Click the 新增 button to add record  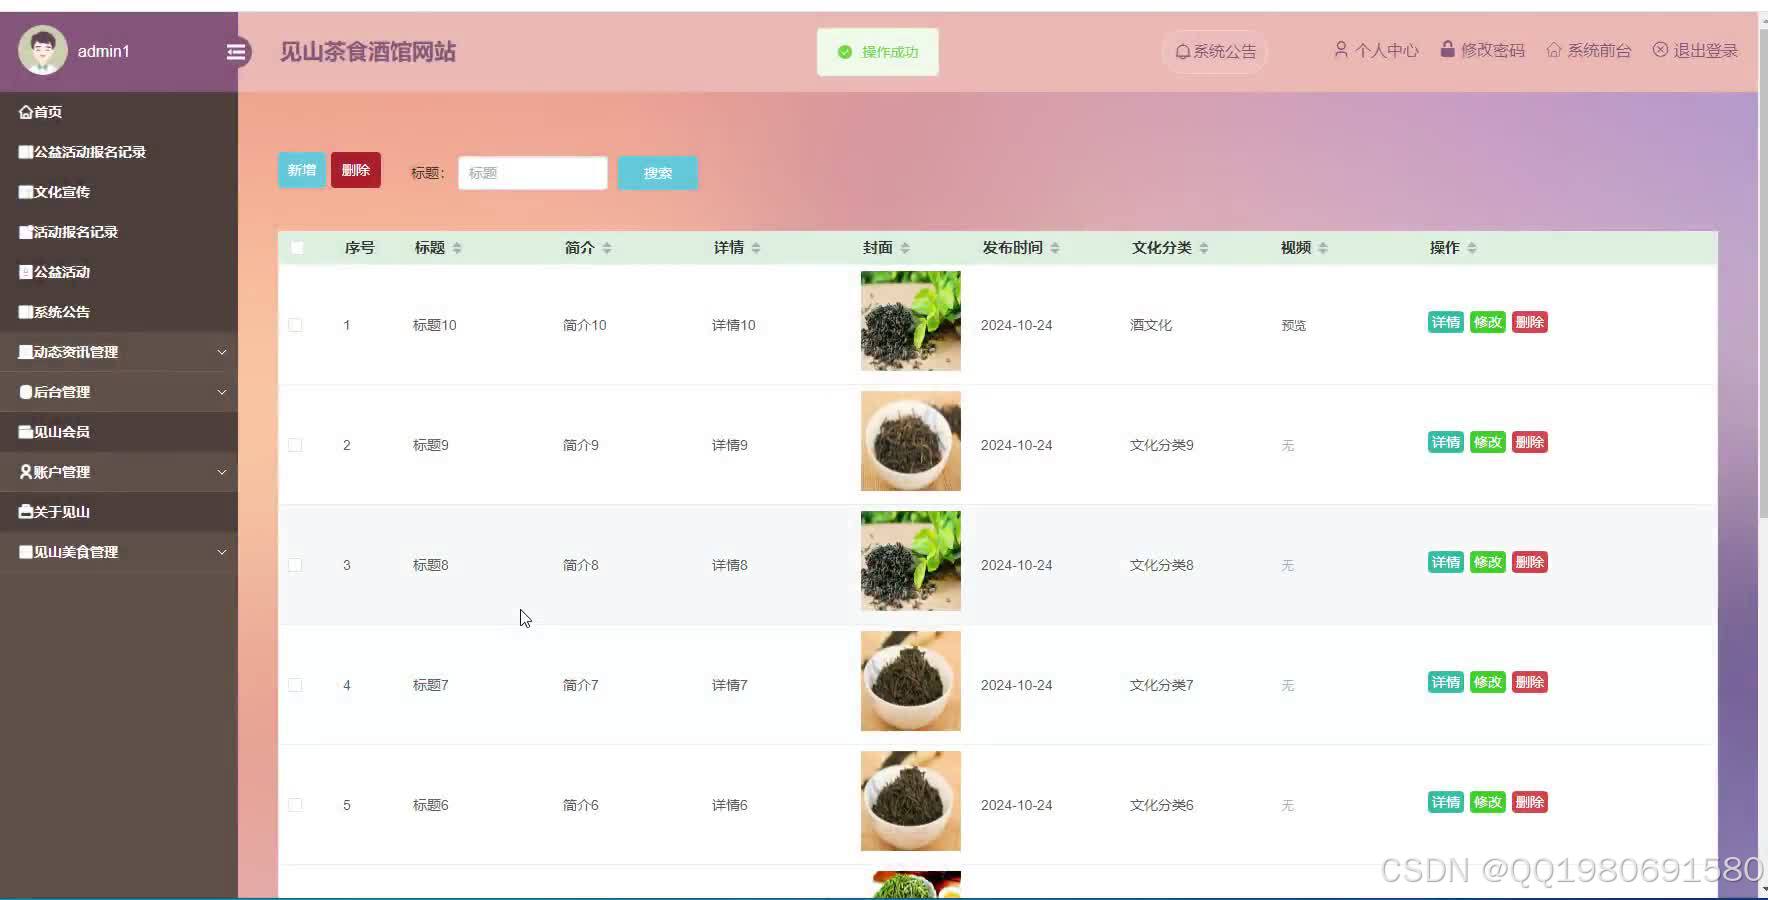[302, 170]
